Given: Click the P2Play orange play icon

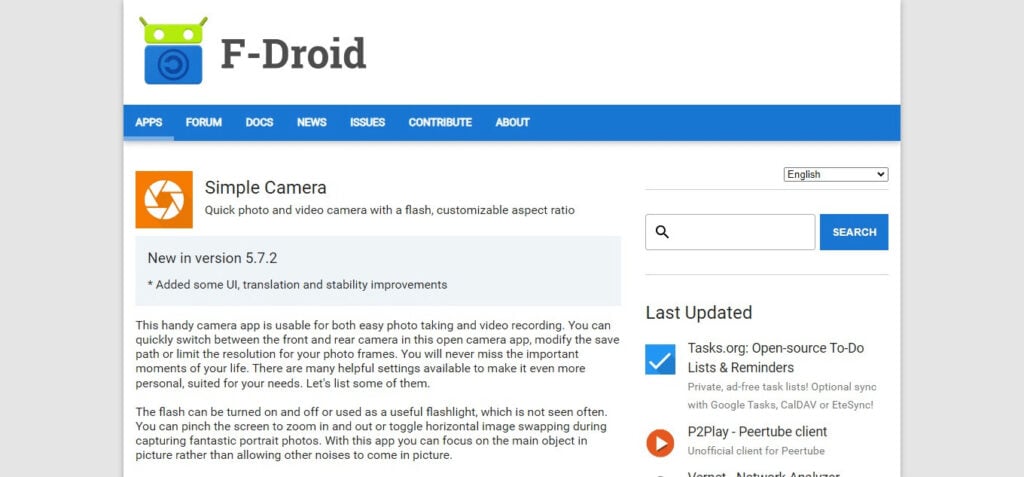Looking at the screenshot, I should click(x=660, y=443).
